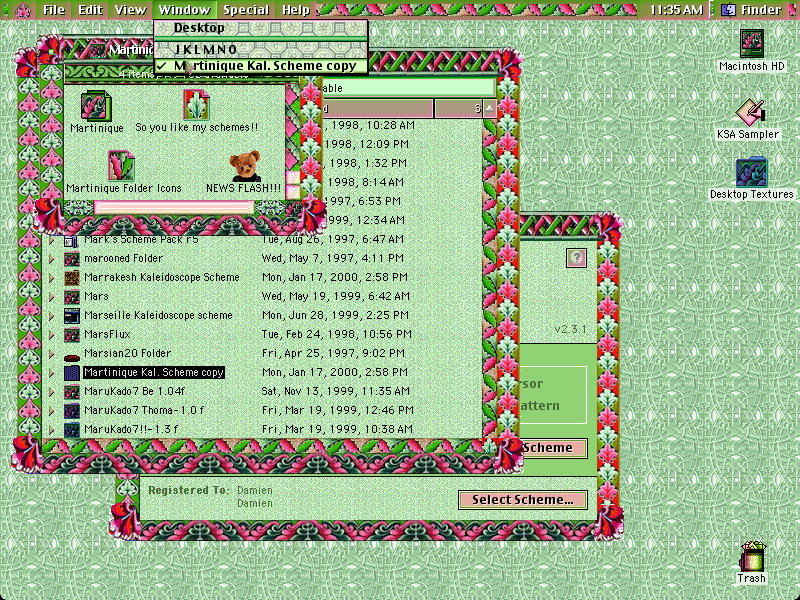This screenshot has width=800, height=600.
Task: Select the Martinique Folder Icons item
Action: tap(121, 166)
